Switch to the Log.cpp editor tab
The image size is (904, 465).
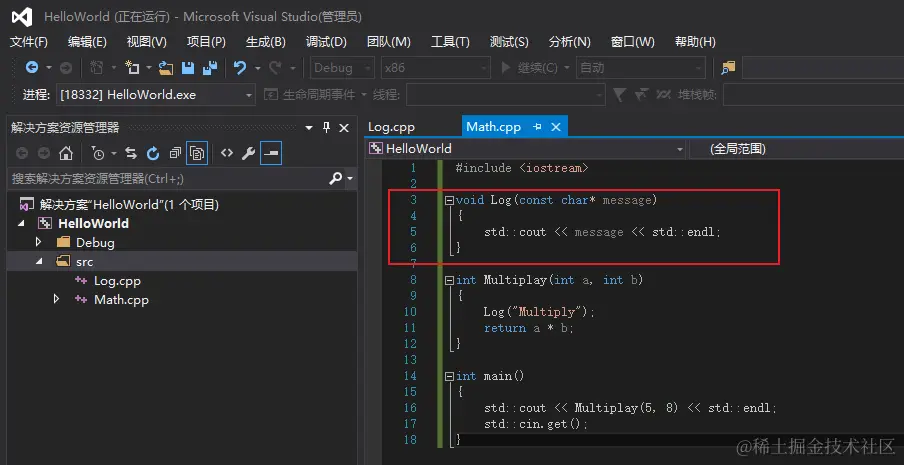coord(391,127)
